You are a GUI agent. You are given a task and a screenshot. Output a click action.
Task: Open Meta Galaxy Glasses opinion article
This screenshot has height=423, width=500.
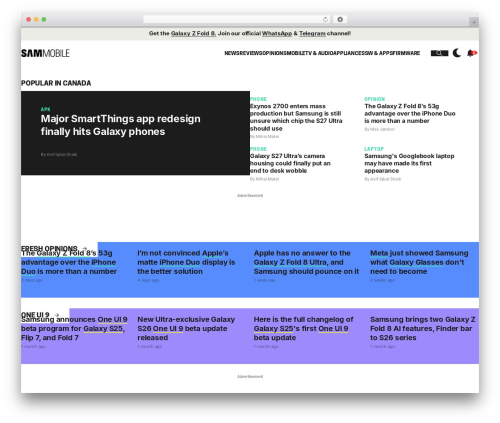(419, 262)
